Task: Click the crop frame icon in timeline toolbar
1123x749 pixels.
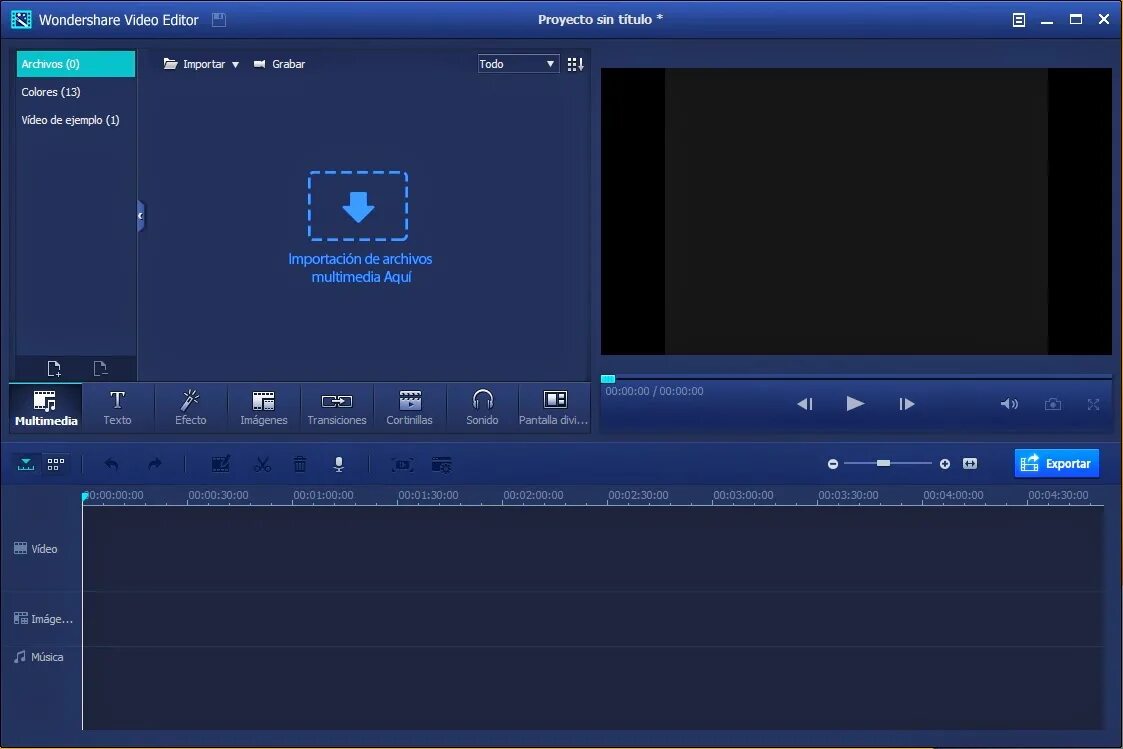Action: click(x=403, y=465)
